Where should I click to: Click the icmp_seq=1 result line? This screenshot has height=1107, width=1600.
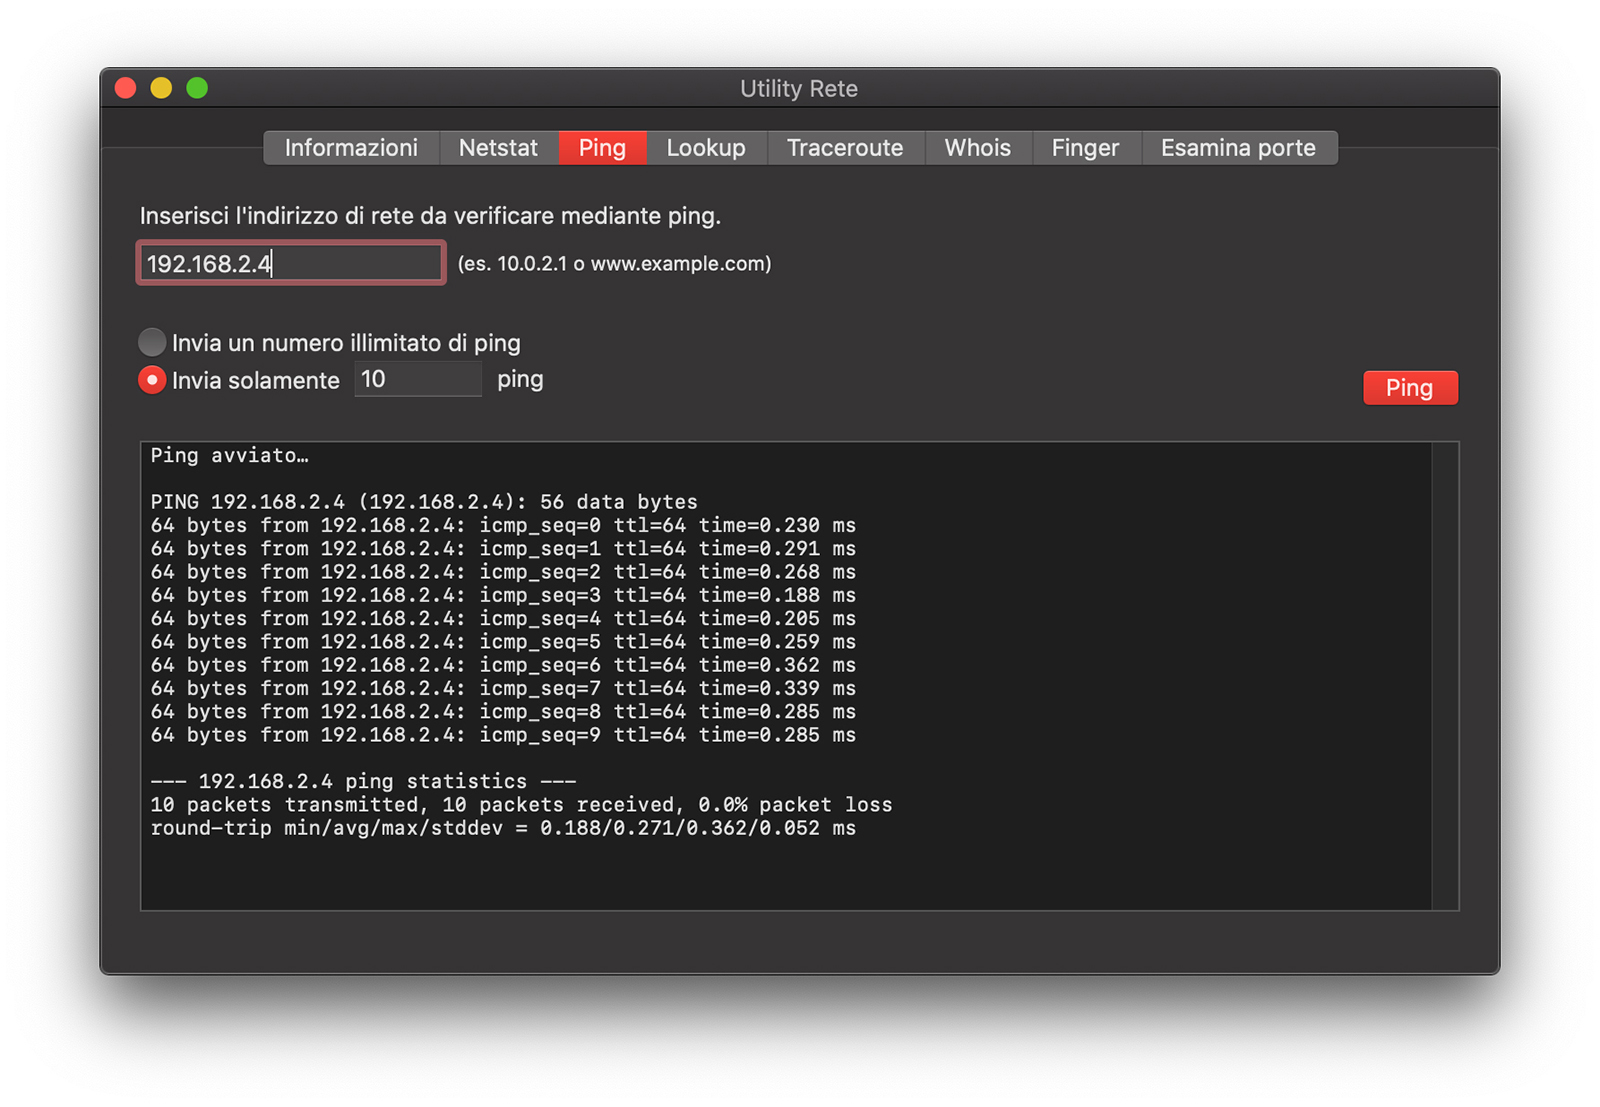(x=503, y=549)
